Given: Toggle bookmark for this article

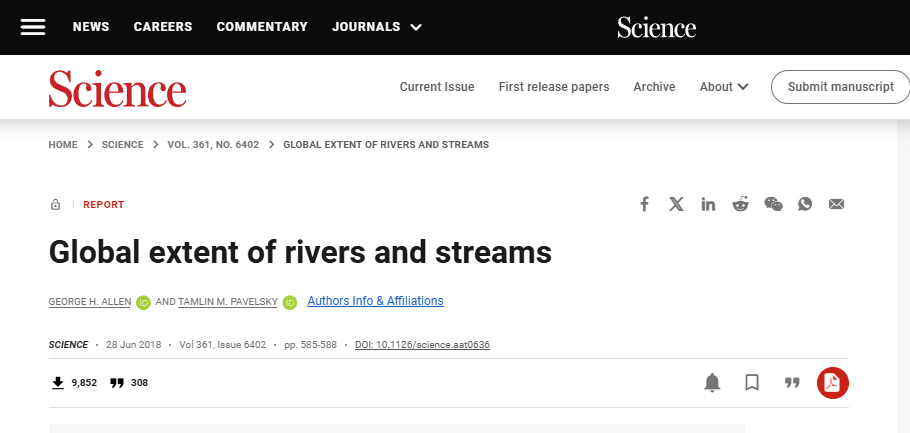Looking at the screenshot, I should click(x=752, y=382).
